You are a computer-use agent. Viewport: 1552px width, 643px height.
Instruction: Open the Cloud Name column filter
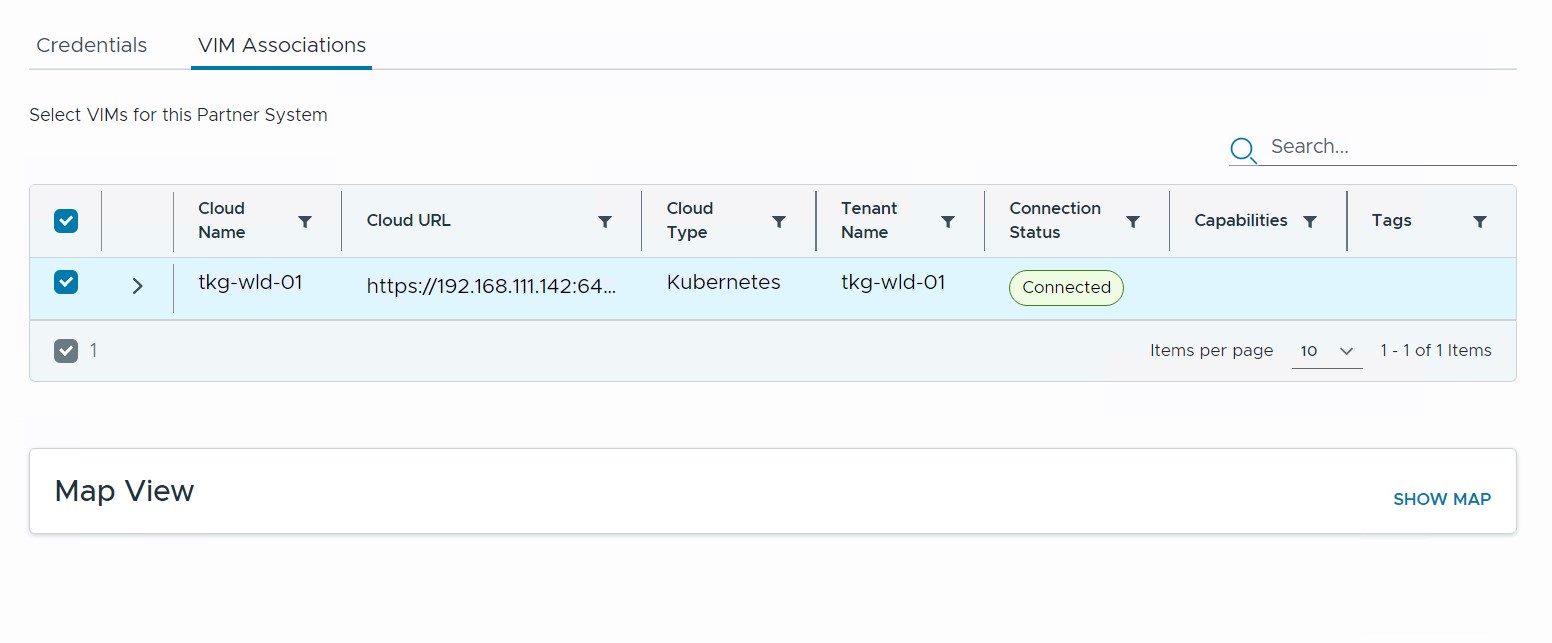305,222
